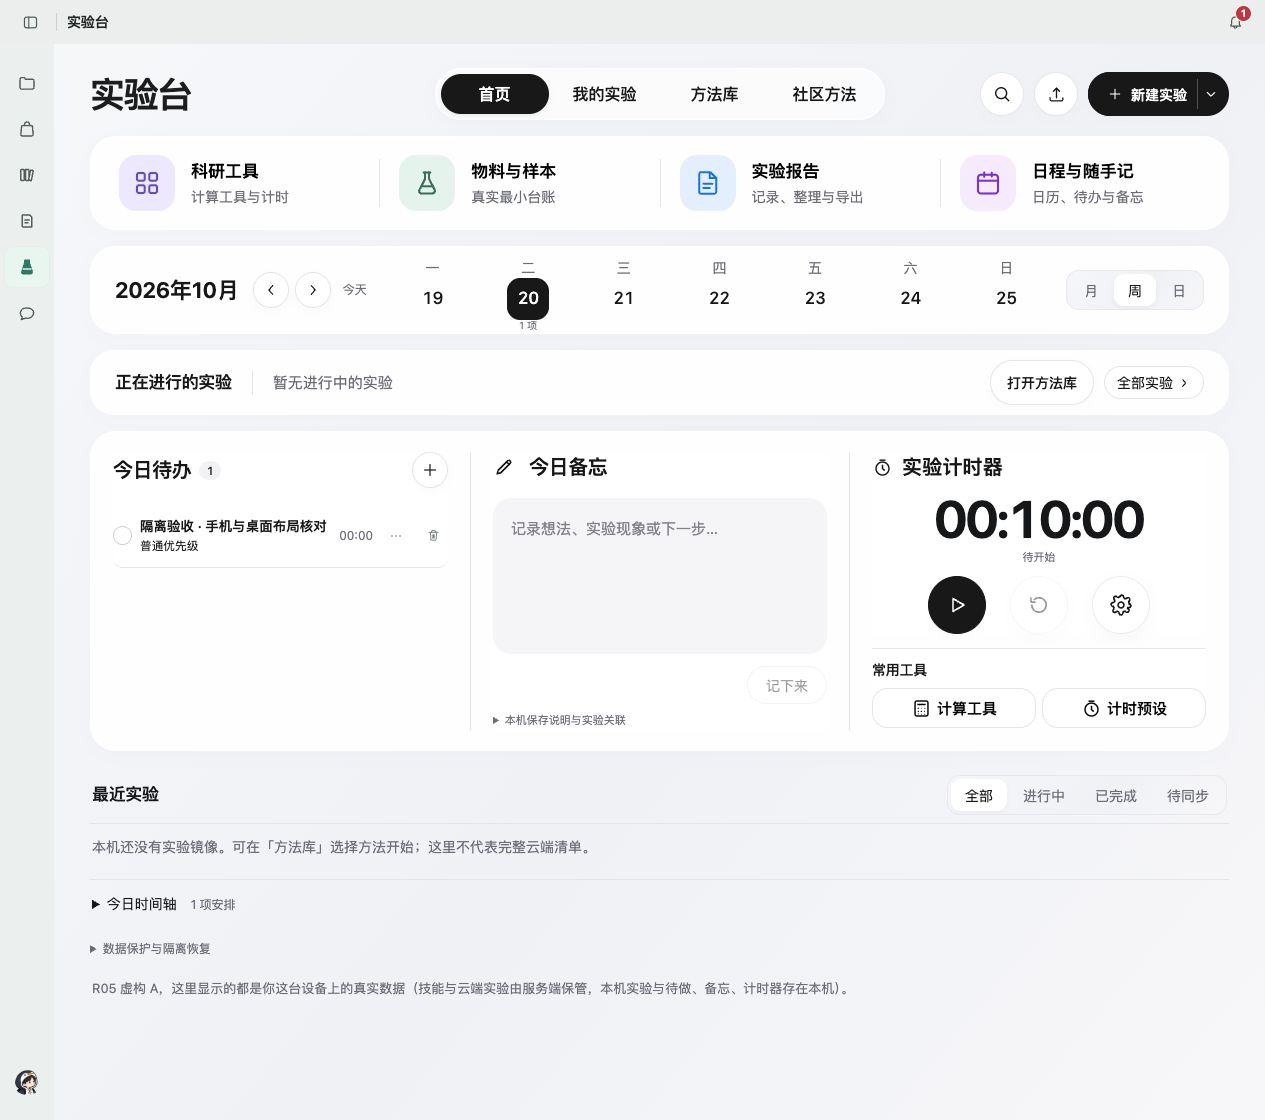Click into the 今日备忘 memo text area
Image resolution: width=1265 pixels, height=1120 pixels.
tap(660, 576)
